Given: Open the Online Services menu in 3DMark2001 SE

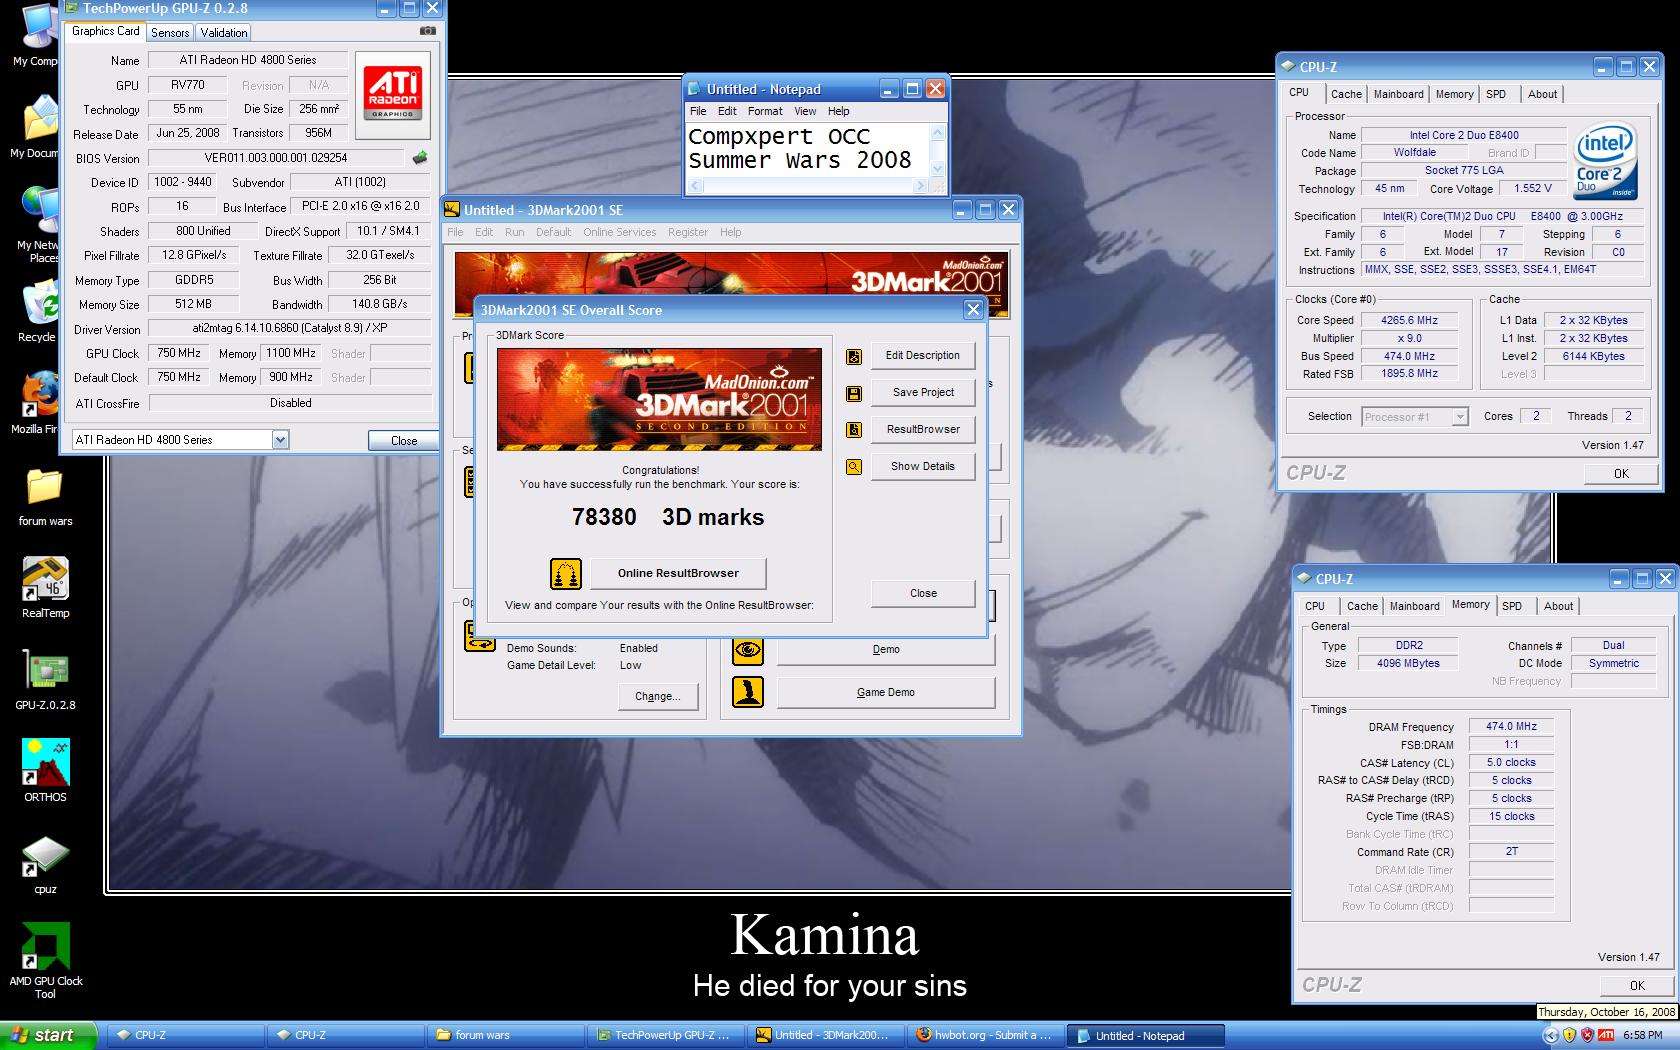Looking at the screenshot, I should coord(620,232).
